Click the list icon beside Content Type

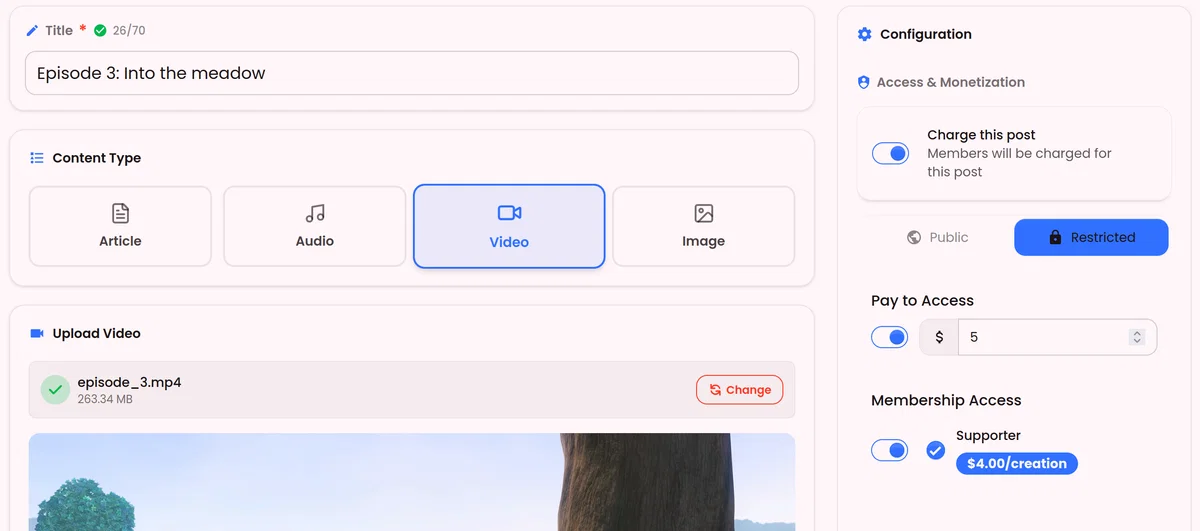(37, 158)
